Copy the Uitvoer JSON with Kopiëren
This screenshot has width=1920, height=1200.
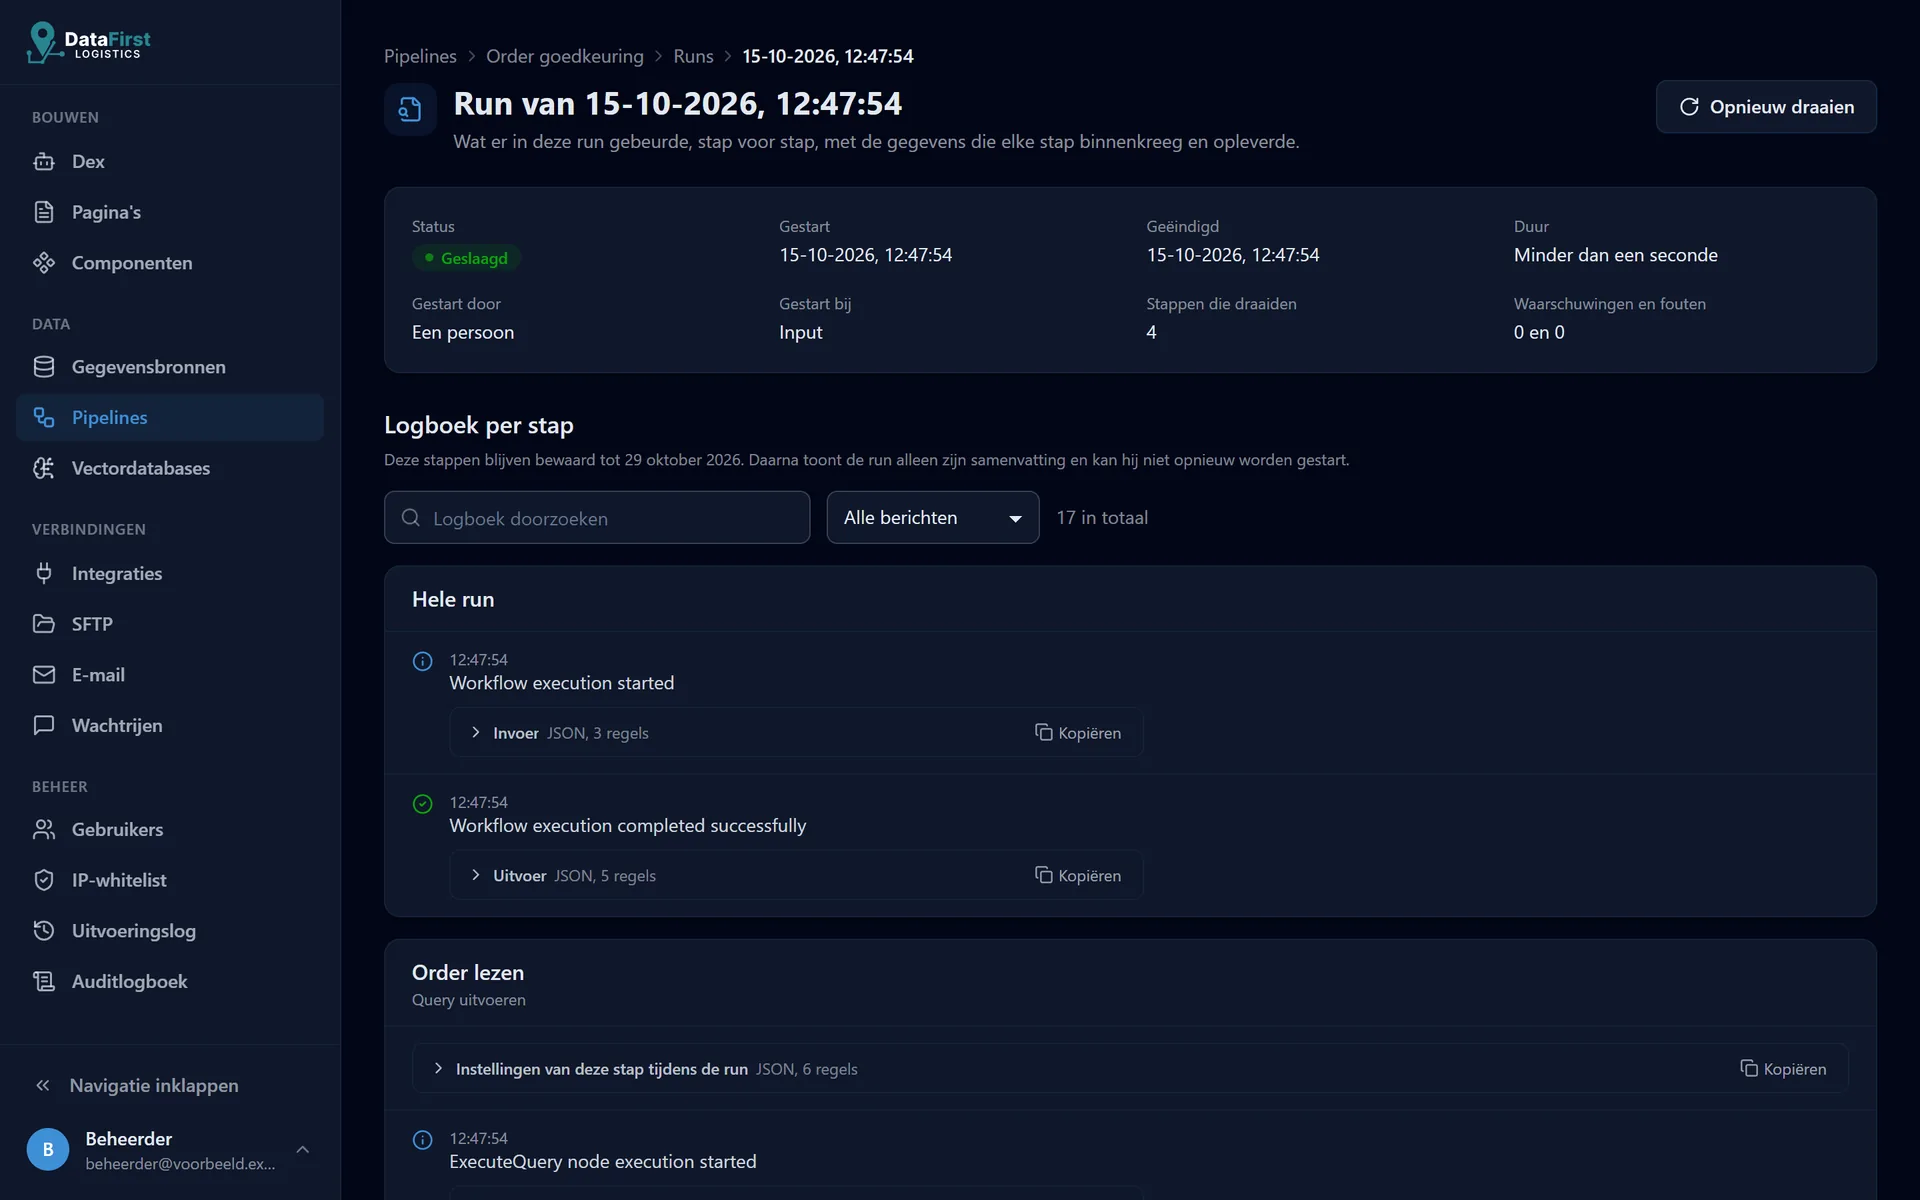pos(1078,876)
